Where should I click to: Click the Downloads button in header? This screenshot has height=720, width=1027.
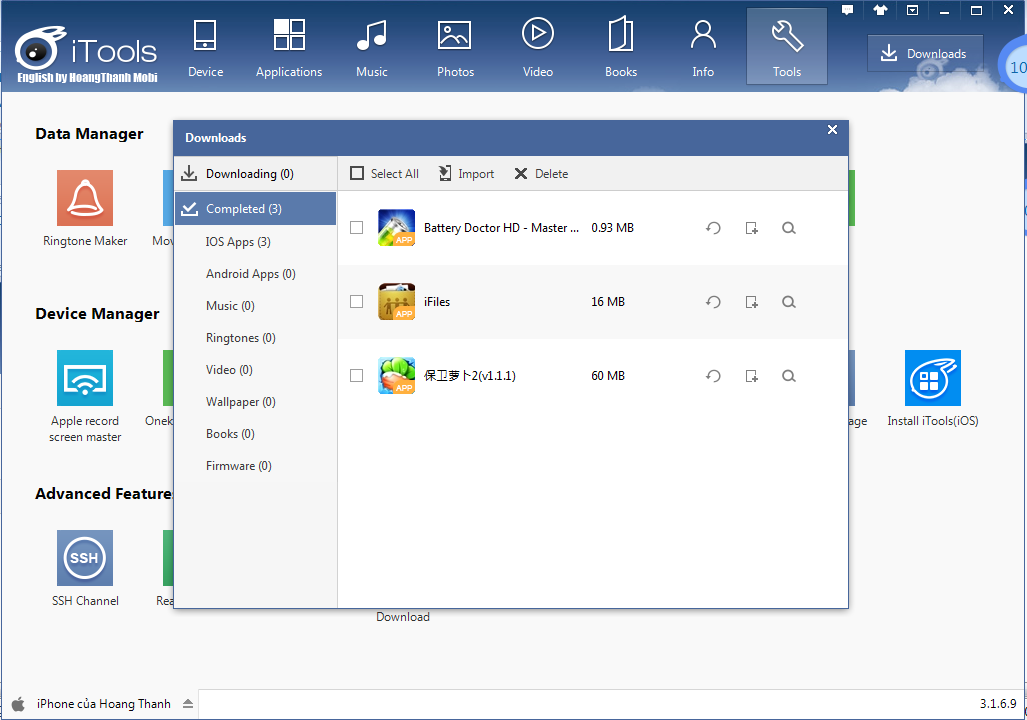point(925,54)
